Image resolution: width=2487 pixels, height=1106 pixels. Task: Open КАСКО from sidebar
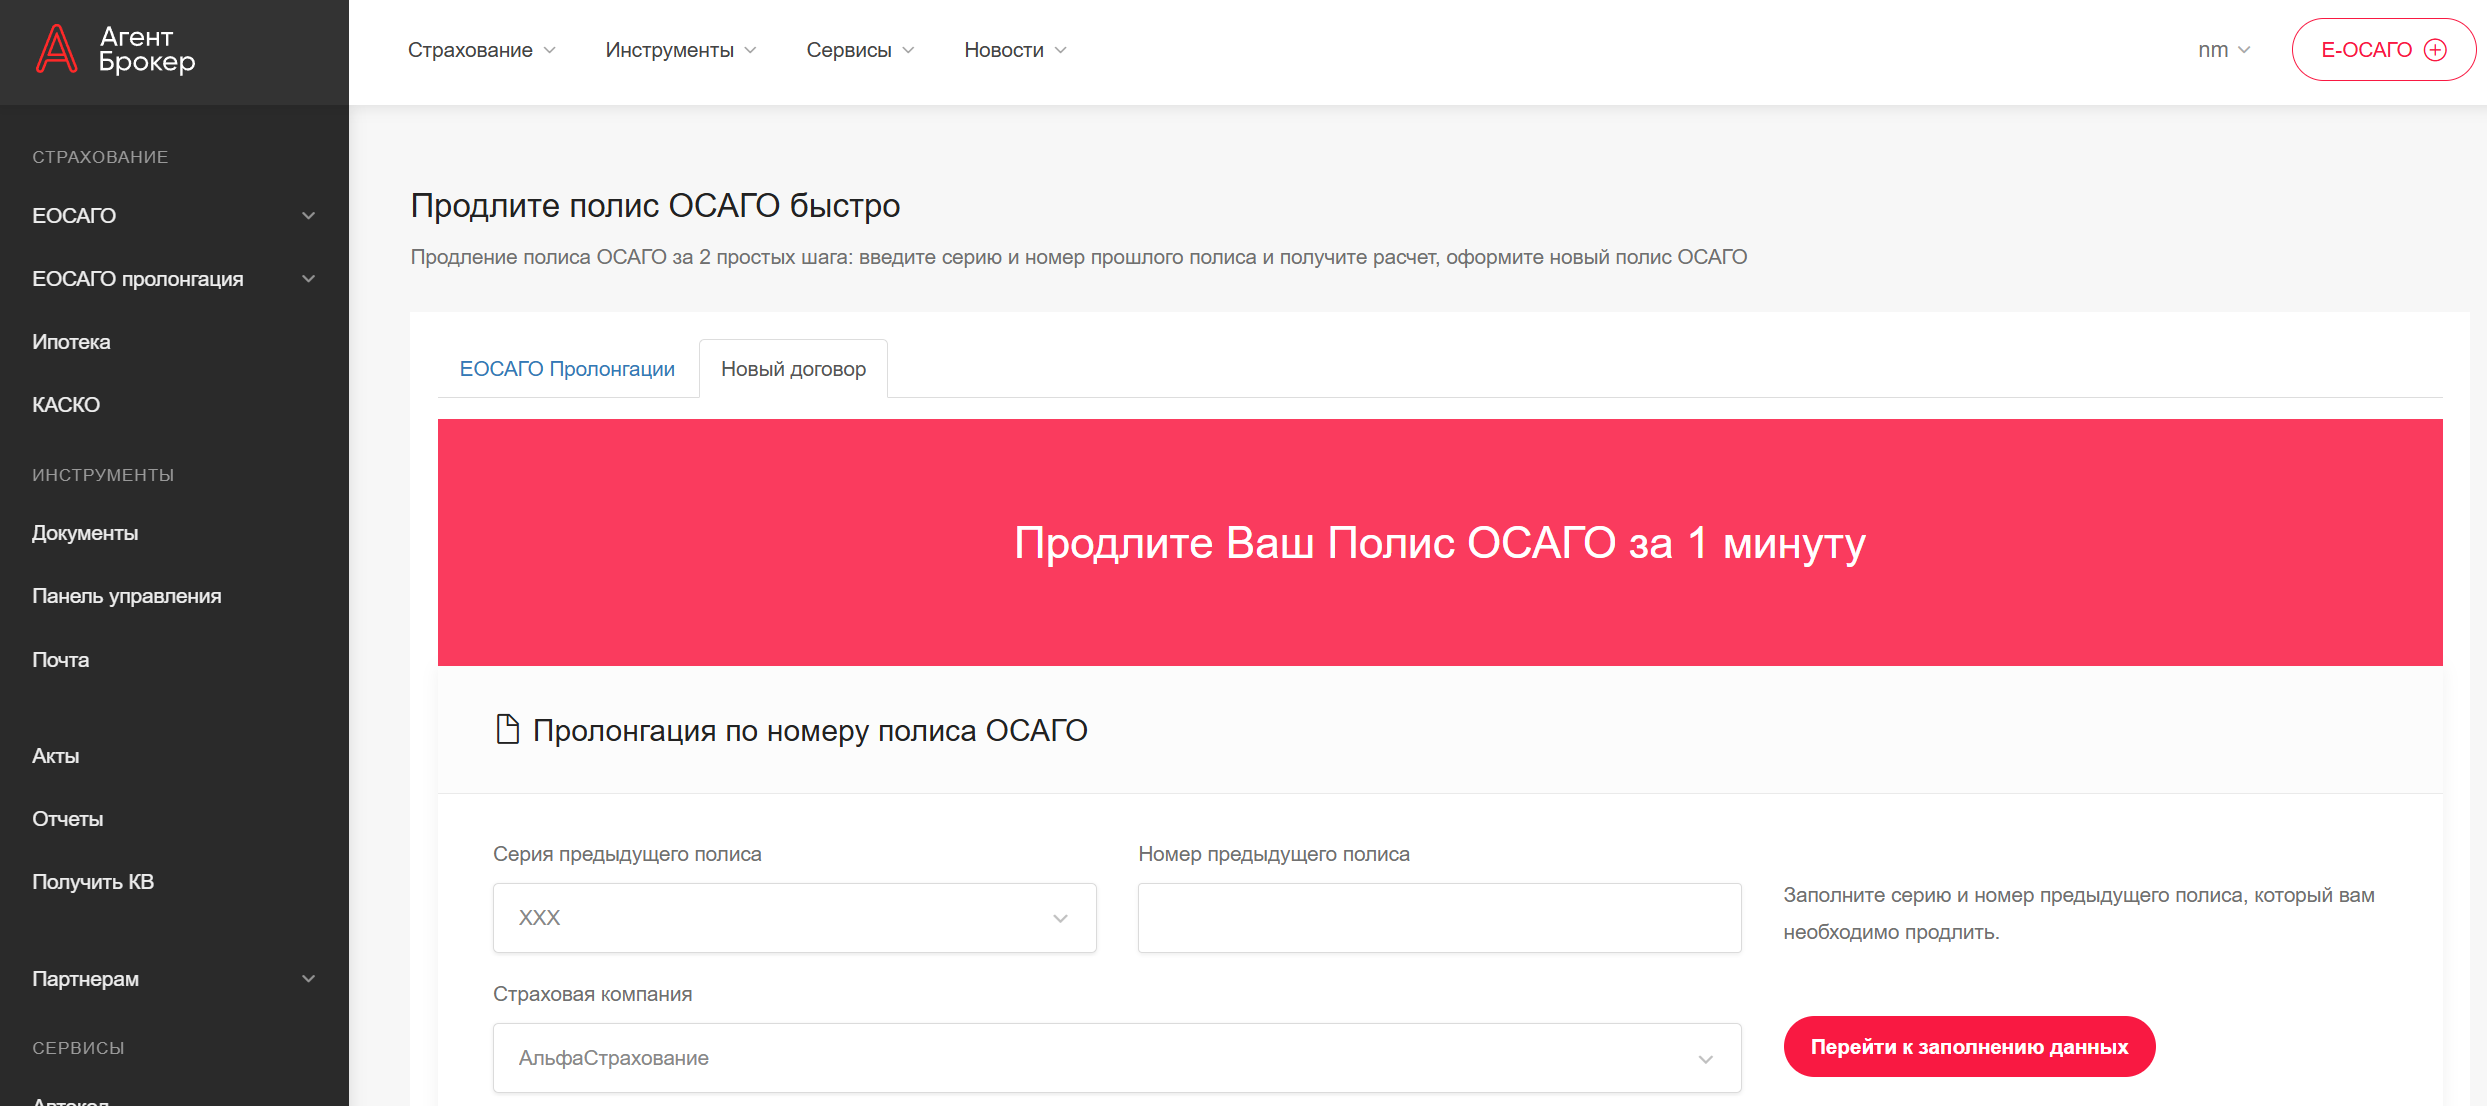pos(66,405)
